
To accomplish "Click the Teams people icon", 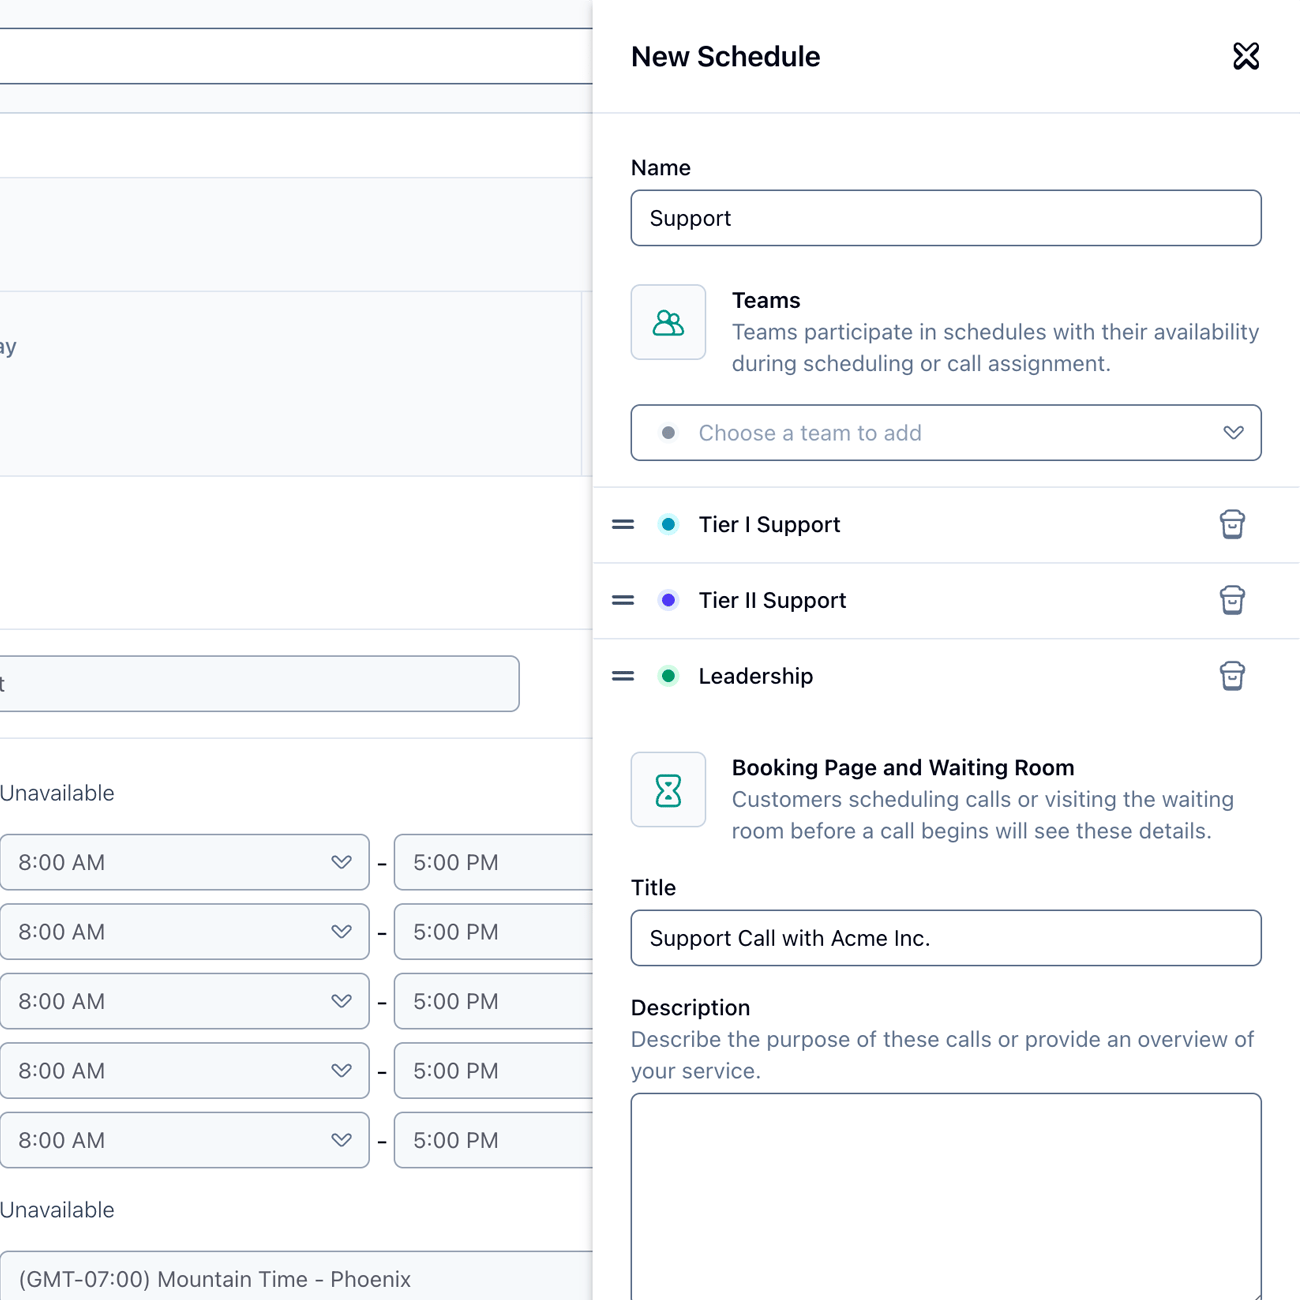I will click(x=668, y=322).
